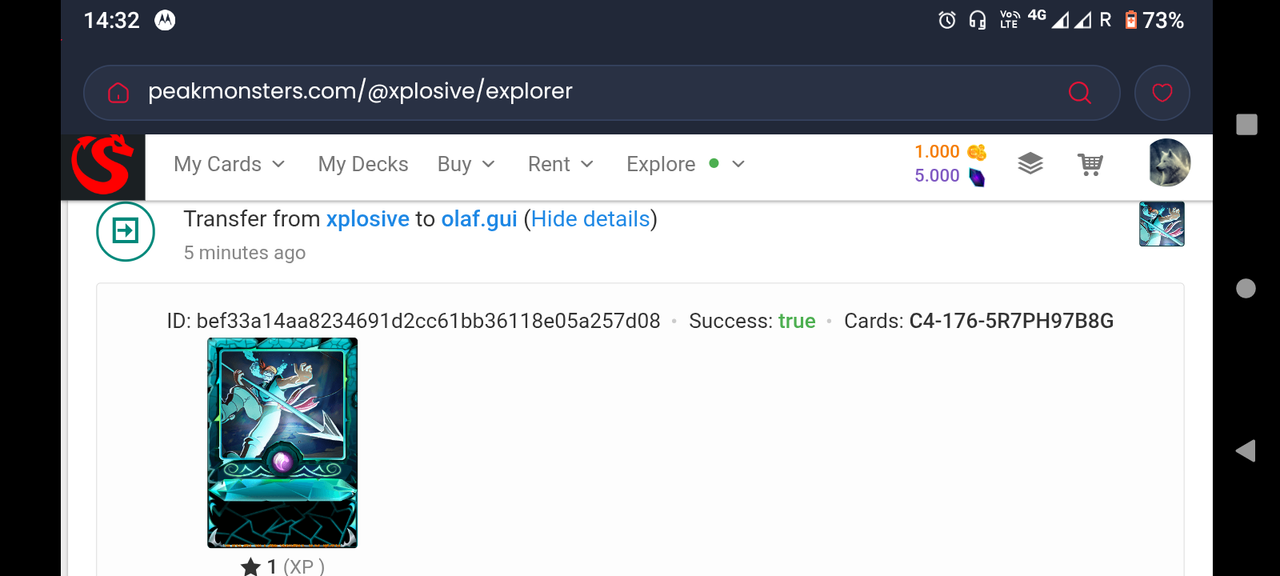This screenshot has height=576, width=1280.
Task: Click the 5.000 purple balance text
Action: click(937, 176)
